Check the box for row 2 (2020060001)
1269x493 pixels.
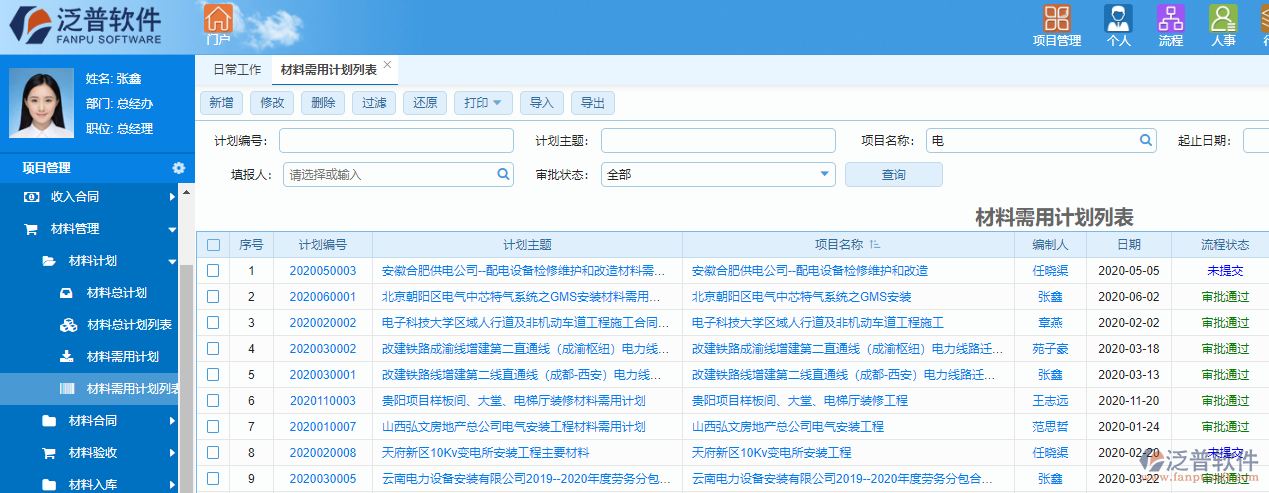(213, 297)
